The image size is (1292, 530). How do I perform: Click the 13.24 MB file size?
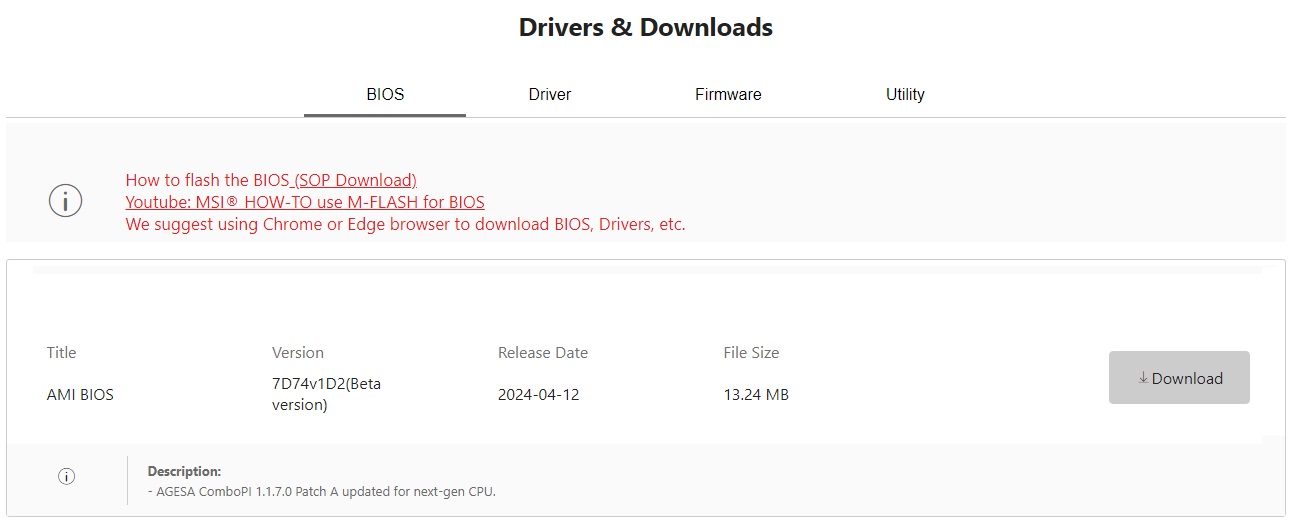[756, 395]
